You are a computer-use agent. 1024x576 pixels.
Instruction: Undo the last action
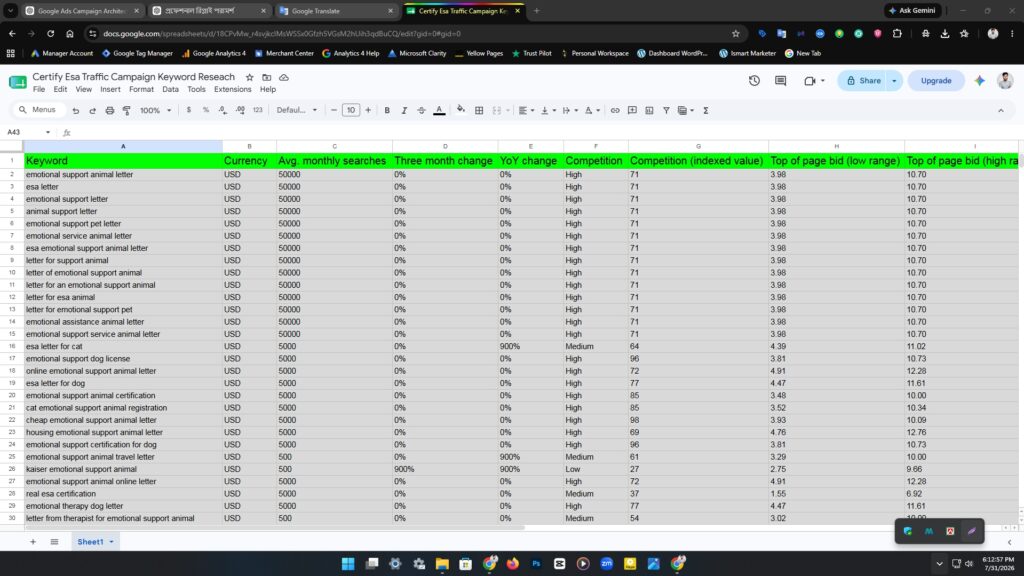tap(76, 110)
